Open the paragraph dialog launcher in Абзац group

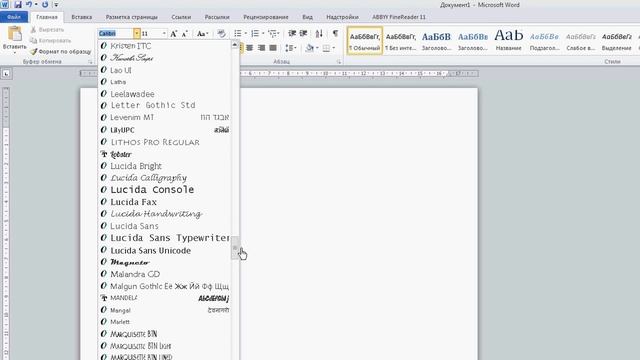coord(339,62)
